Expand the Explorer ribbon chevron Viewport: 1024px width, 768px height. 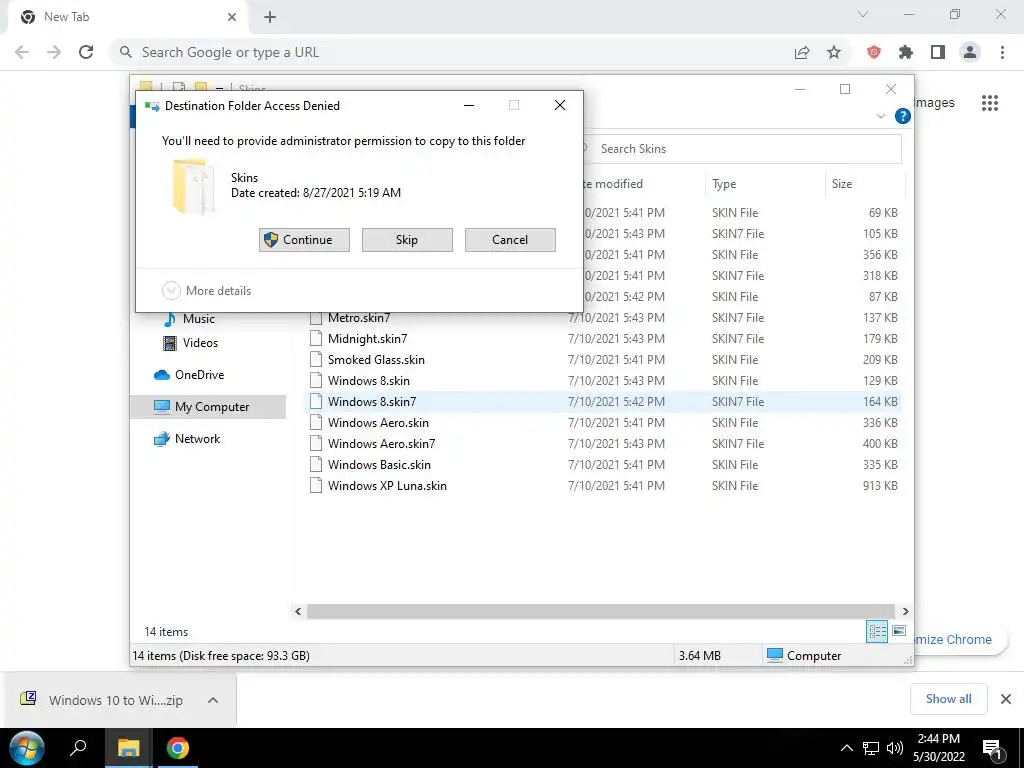pos(880,116)
